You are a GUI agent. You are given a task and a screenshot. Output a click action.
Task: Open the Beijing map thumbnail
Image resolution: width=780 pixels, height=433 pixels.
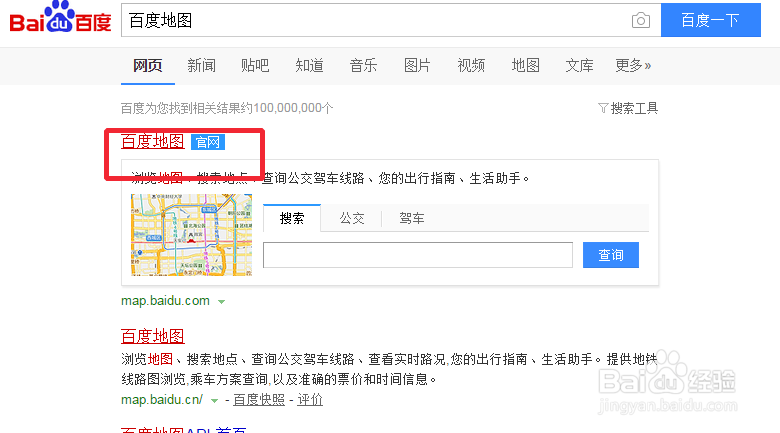coord(192,235)
